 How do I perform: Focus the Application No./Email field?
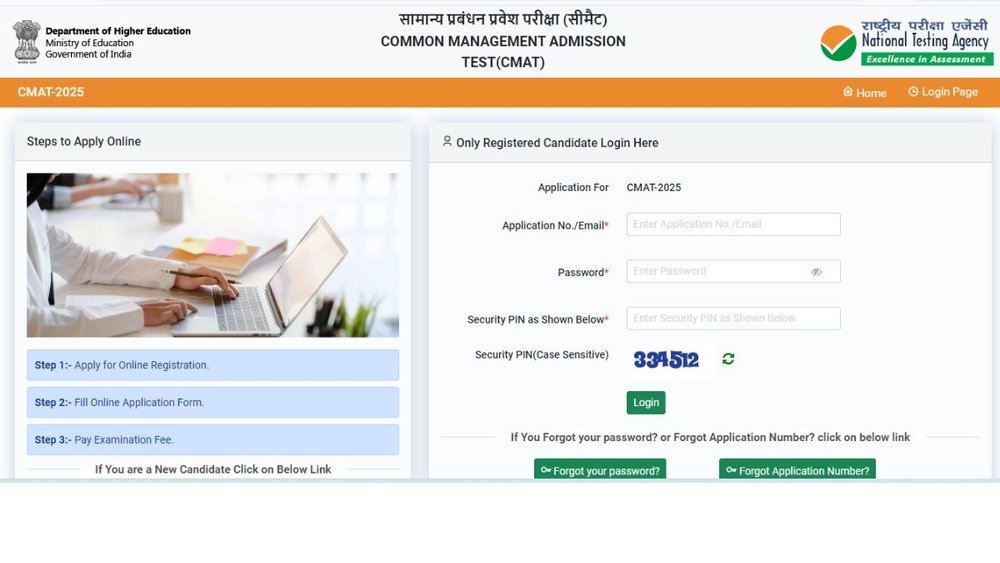[x=733, y=224]
